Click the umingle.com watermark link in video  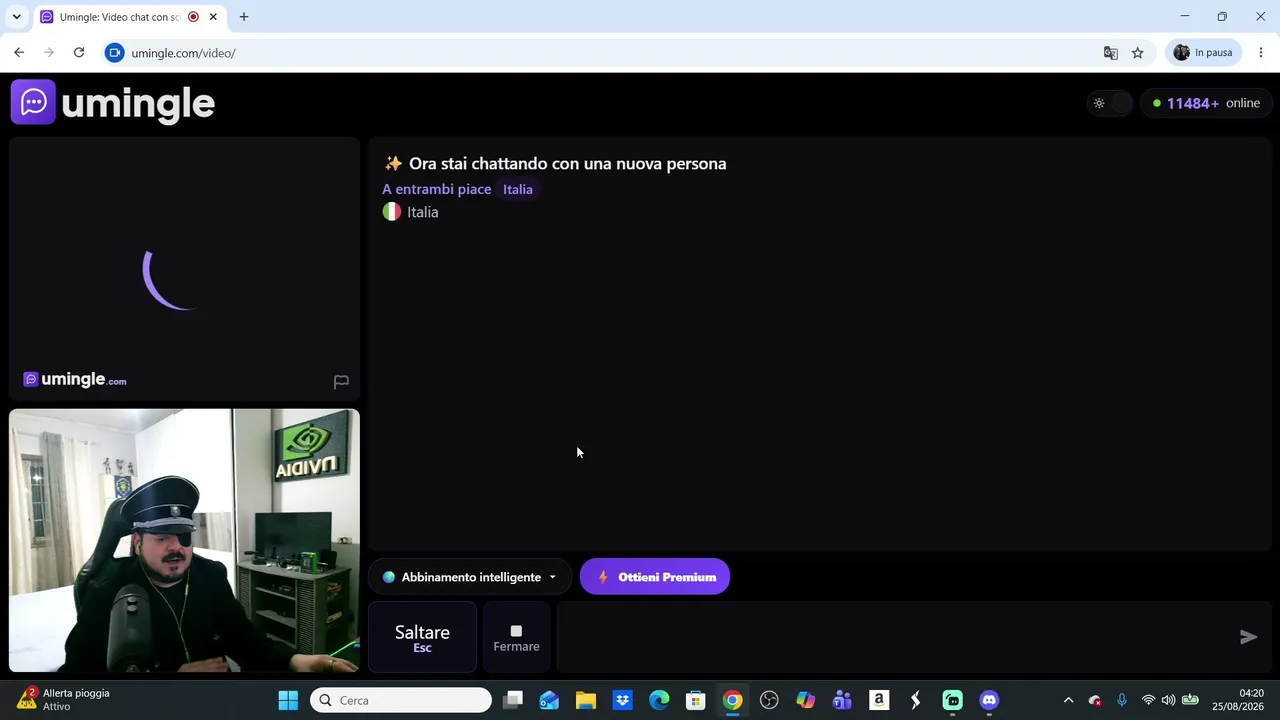point(75,380)
